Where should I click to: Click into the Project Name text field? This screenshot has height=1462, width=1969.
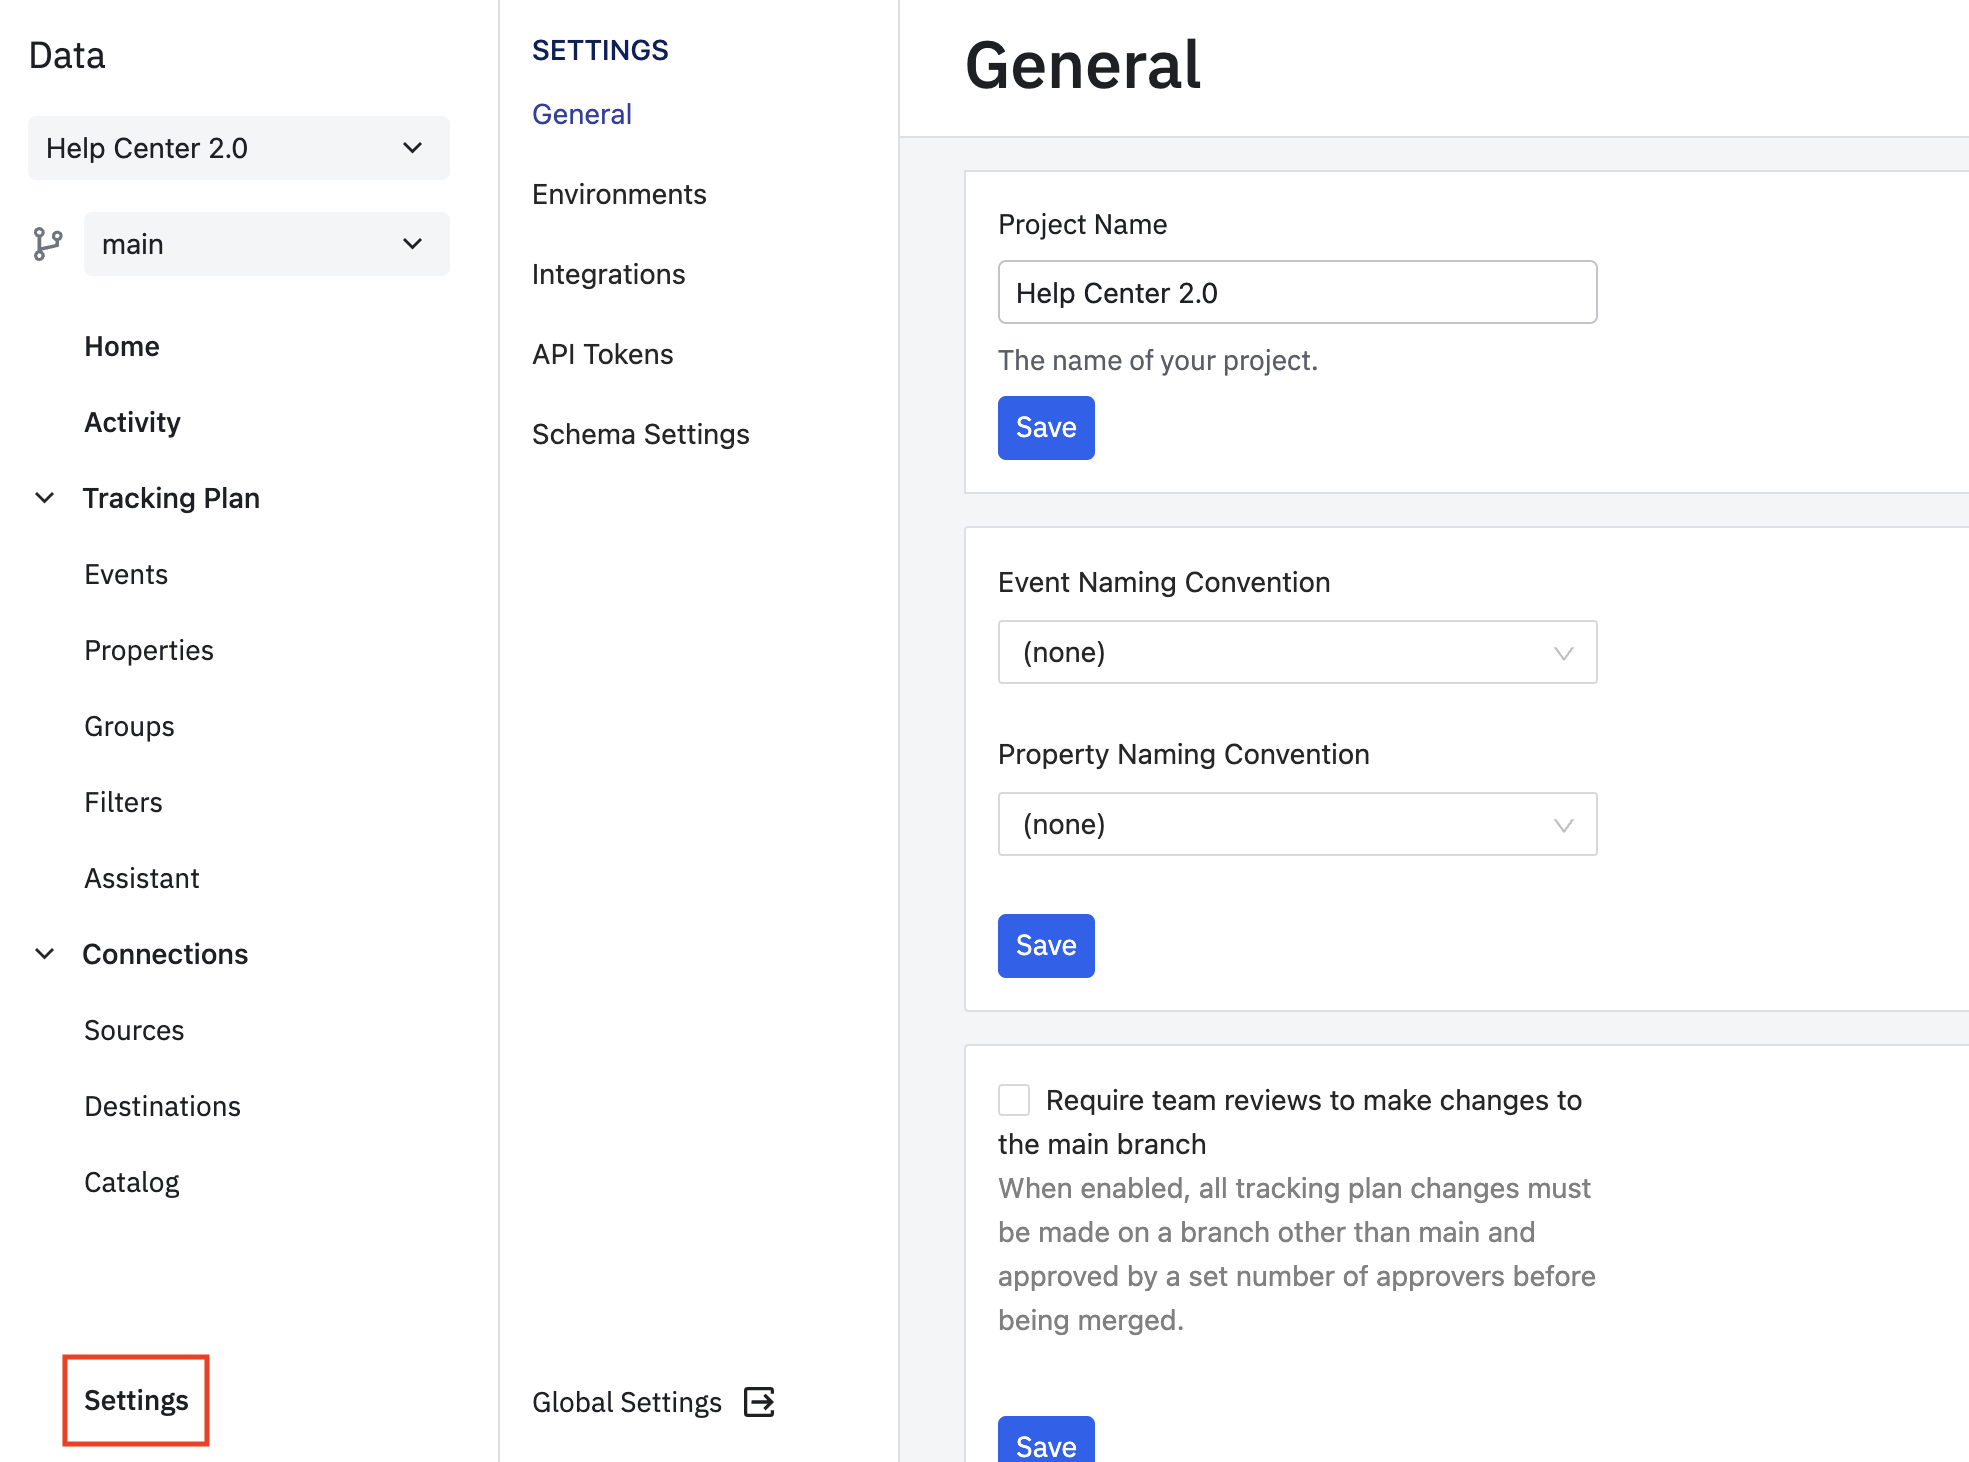[1297, 292]
